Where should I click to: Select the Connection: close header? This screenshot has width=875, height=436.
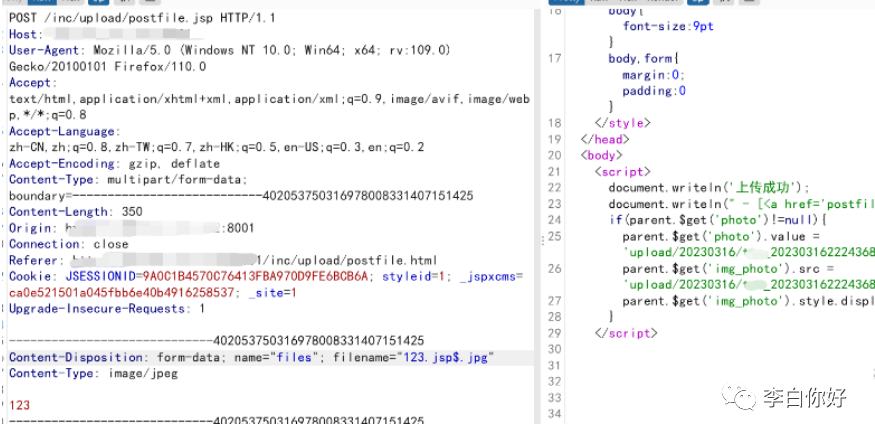click(69, 245)
